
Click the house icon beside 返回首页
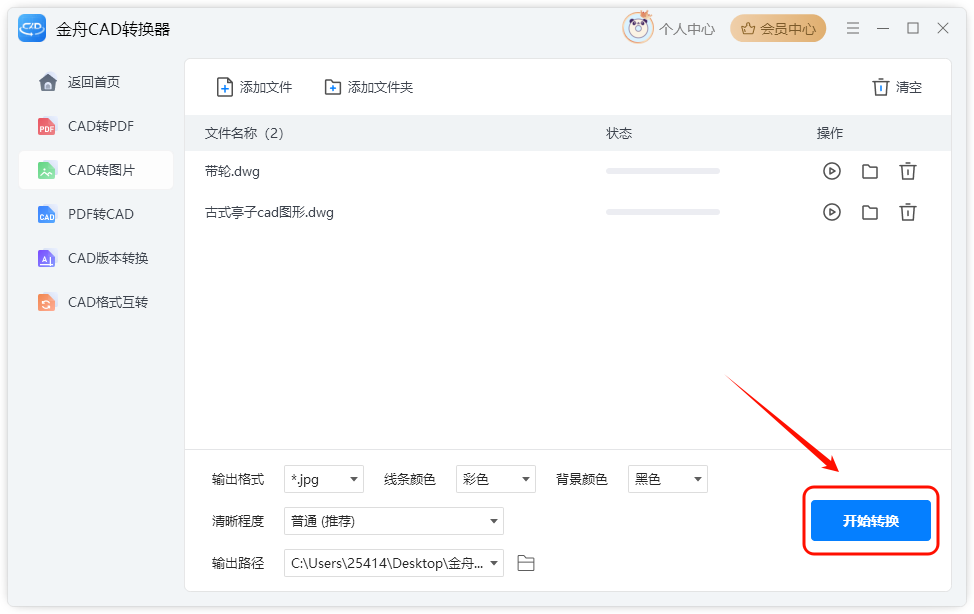click(x=48, y=82)
